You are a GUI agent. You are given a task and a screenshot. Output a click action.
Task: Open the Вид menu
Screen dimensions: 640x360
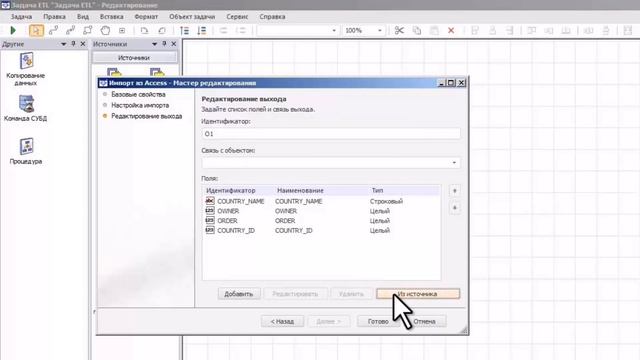[83, 17]
